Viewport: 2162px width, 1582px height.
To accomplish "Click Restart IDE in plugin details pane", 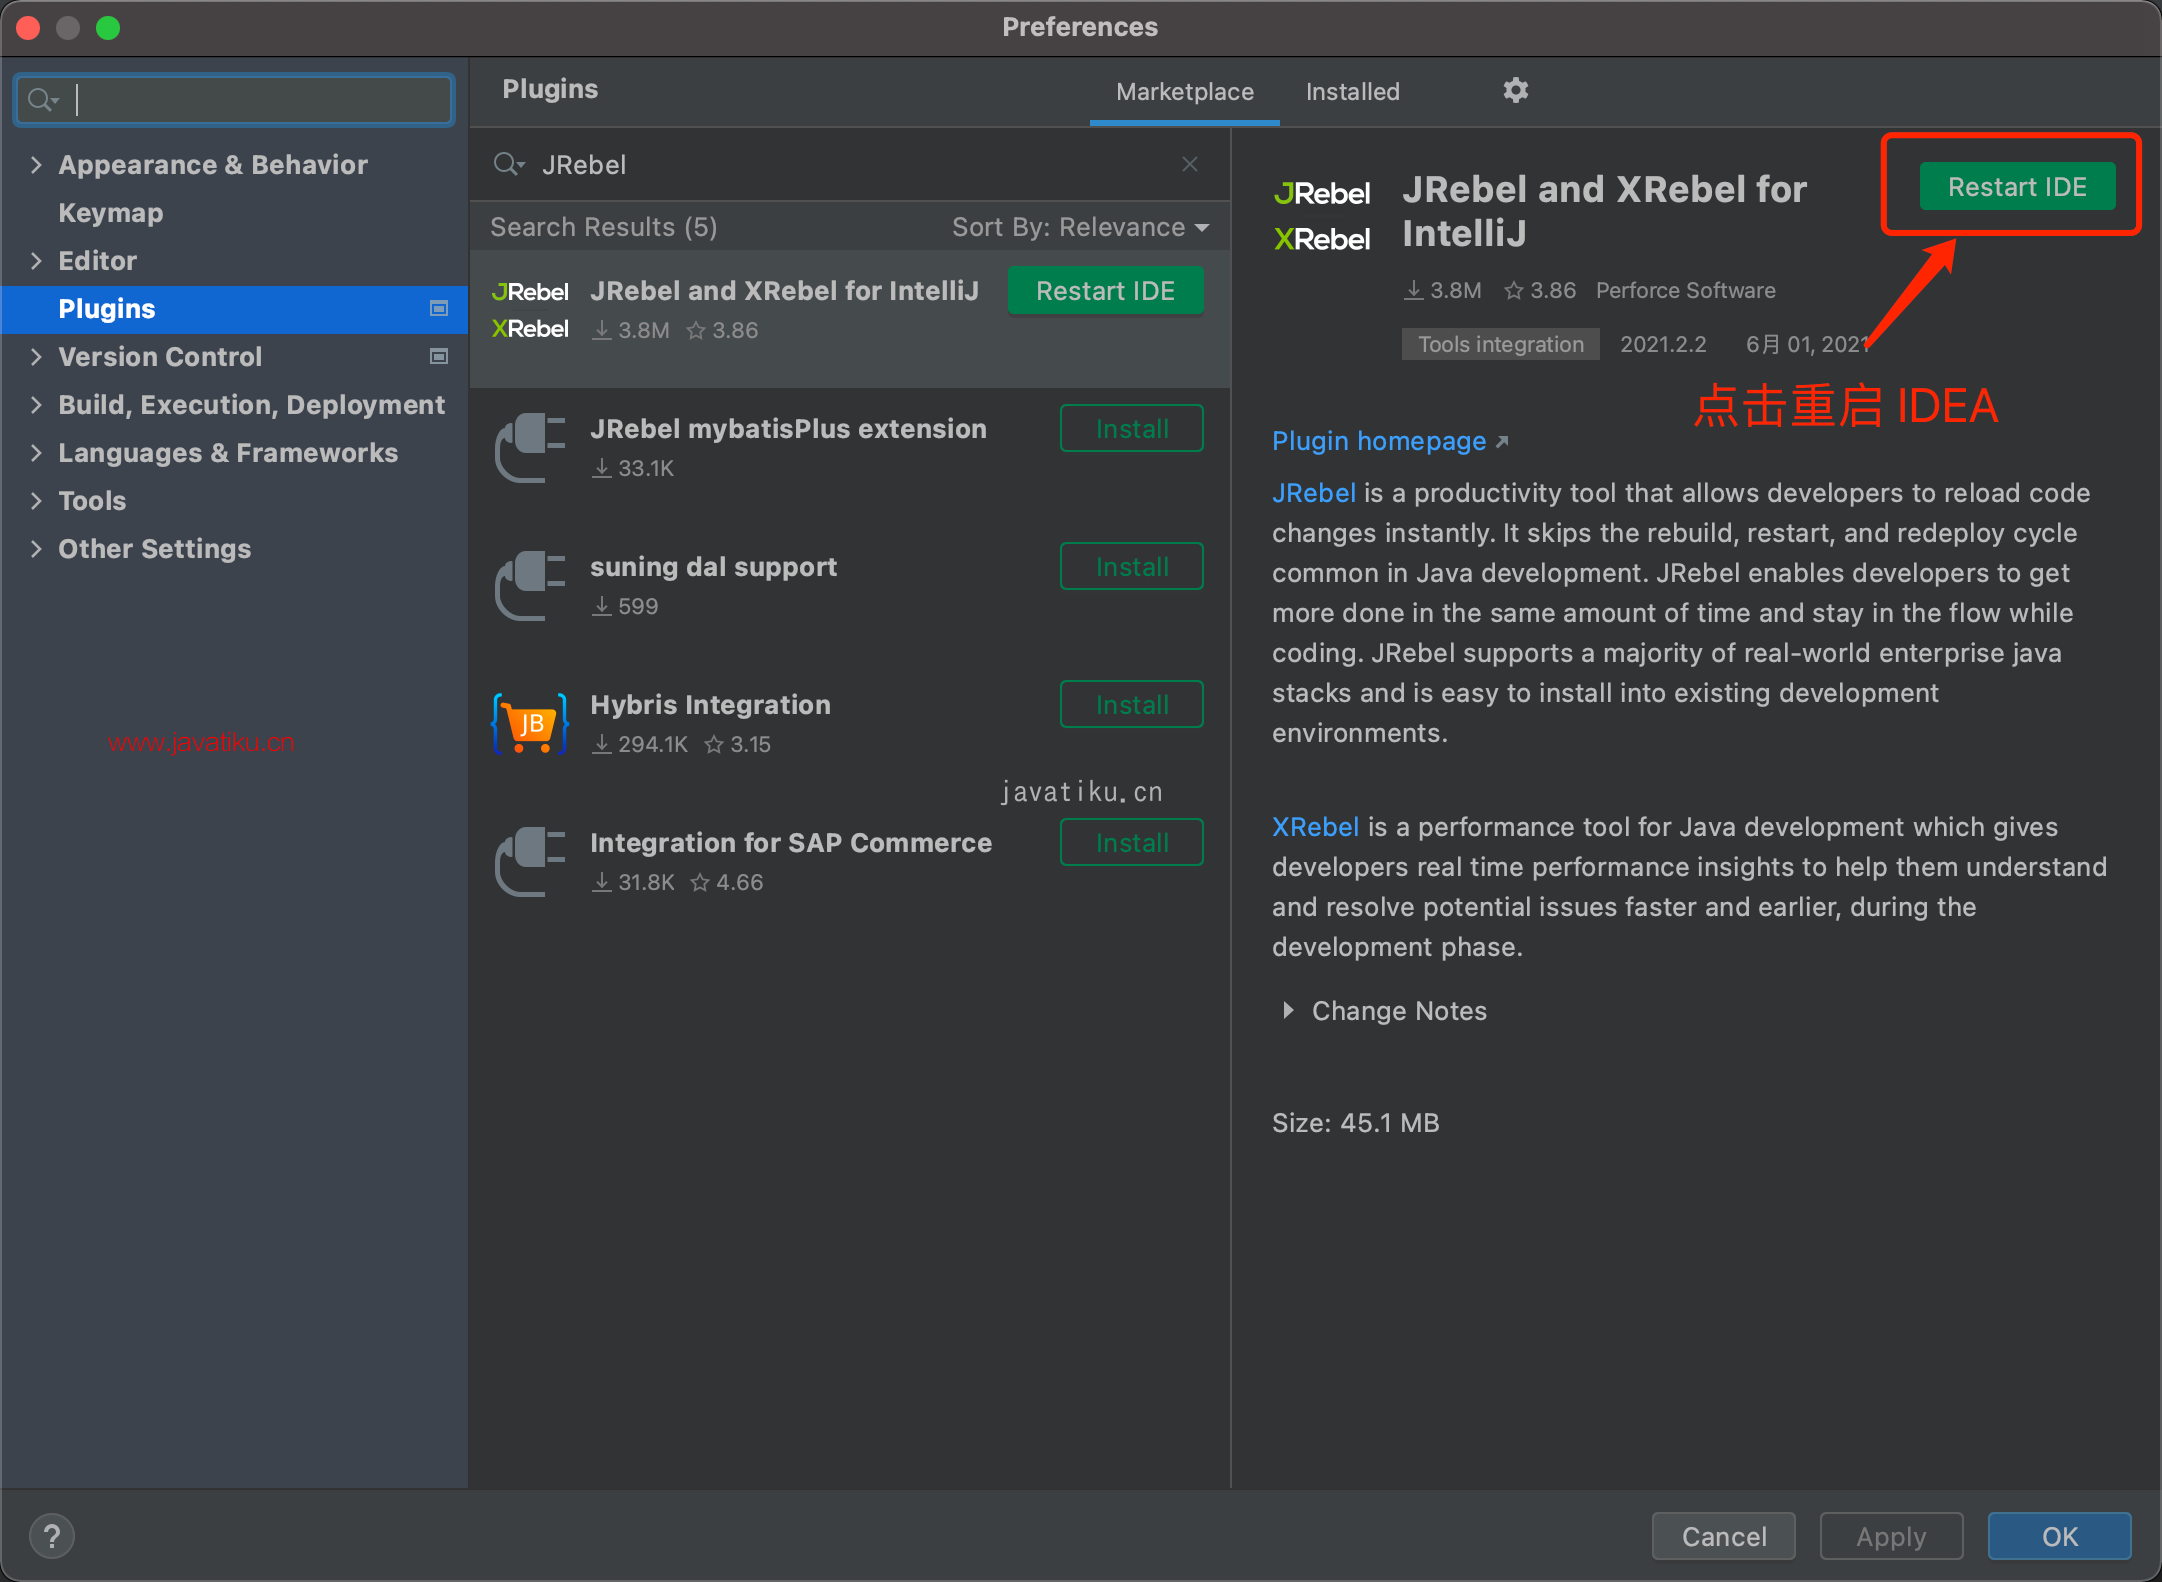I will (x=2017, y=187).
